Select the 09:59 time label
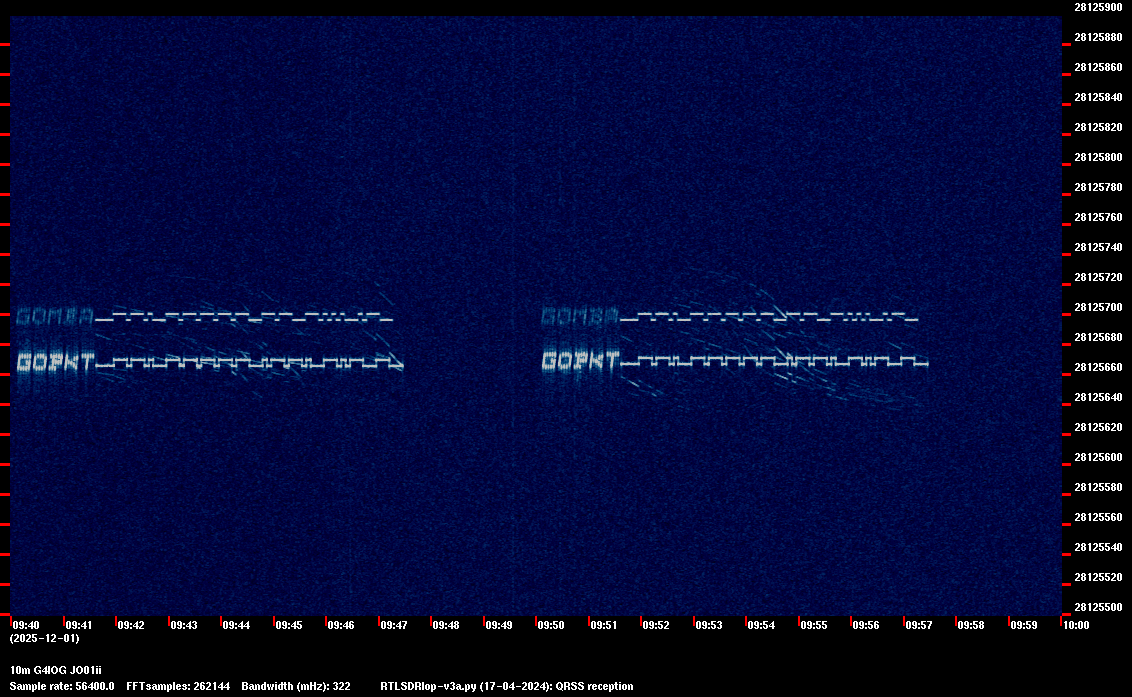The width and height of the screenshot is (1132, 697). 1024,625
